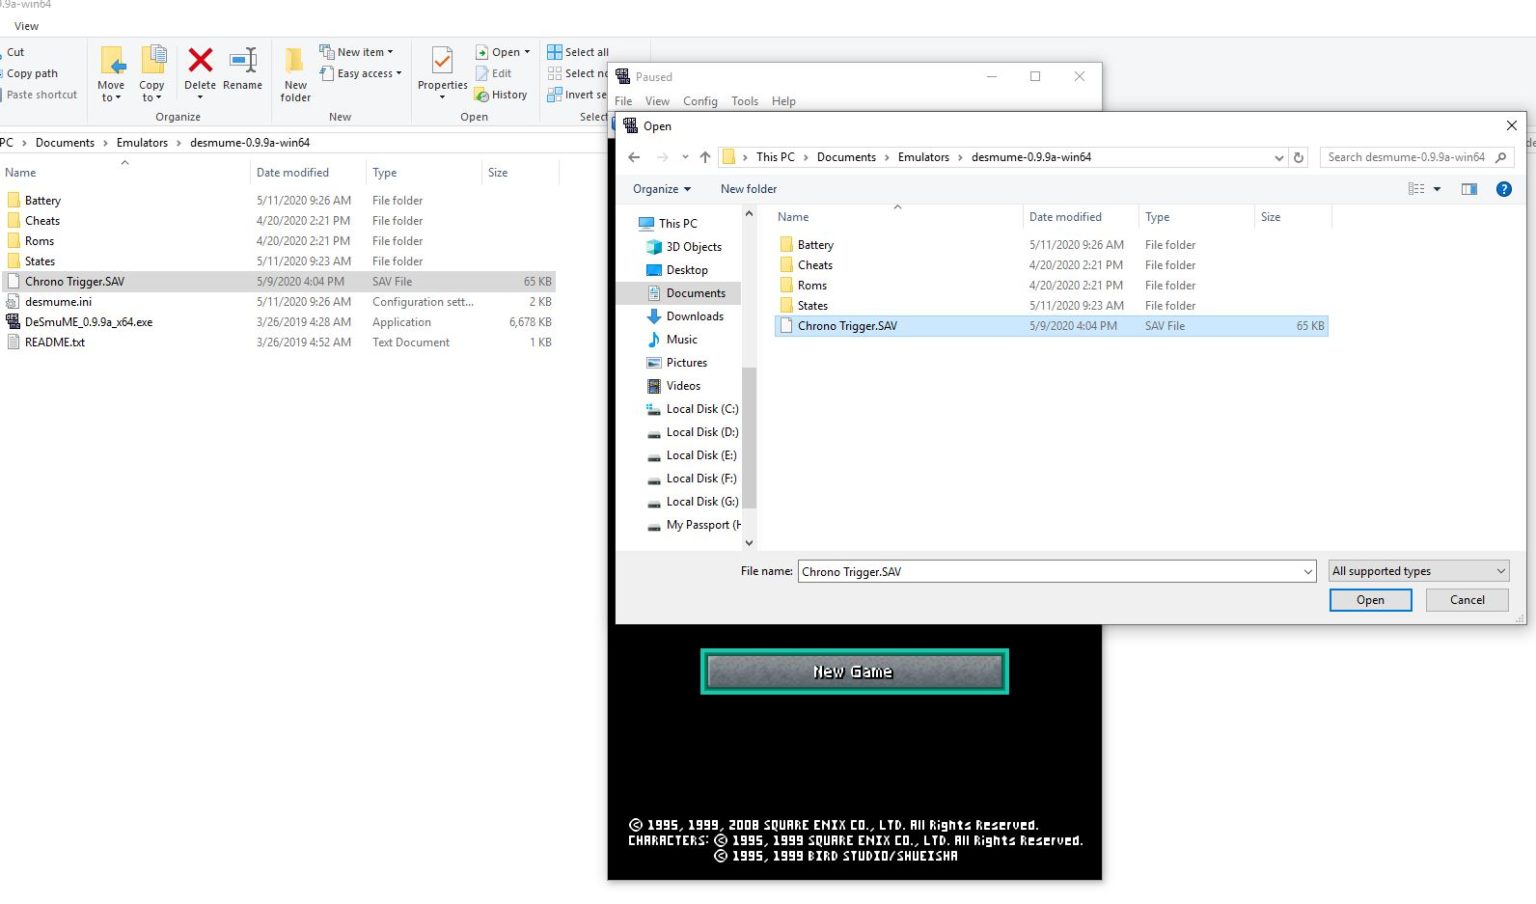Open Help via the blue question mark icon

coord(1504,188)
